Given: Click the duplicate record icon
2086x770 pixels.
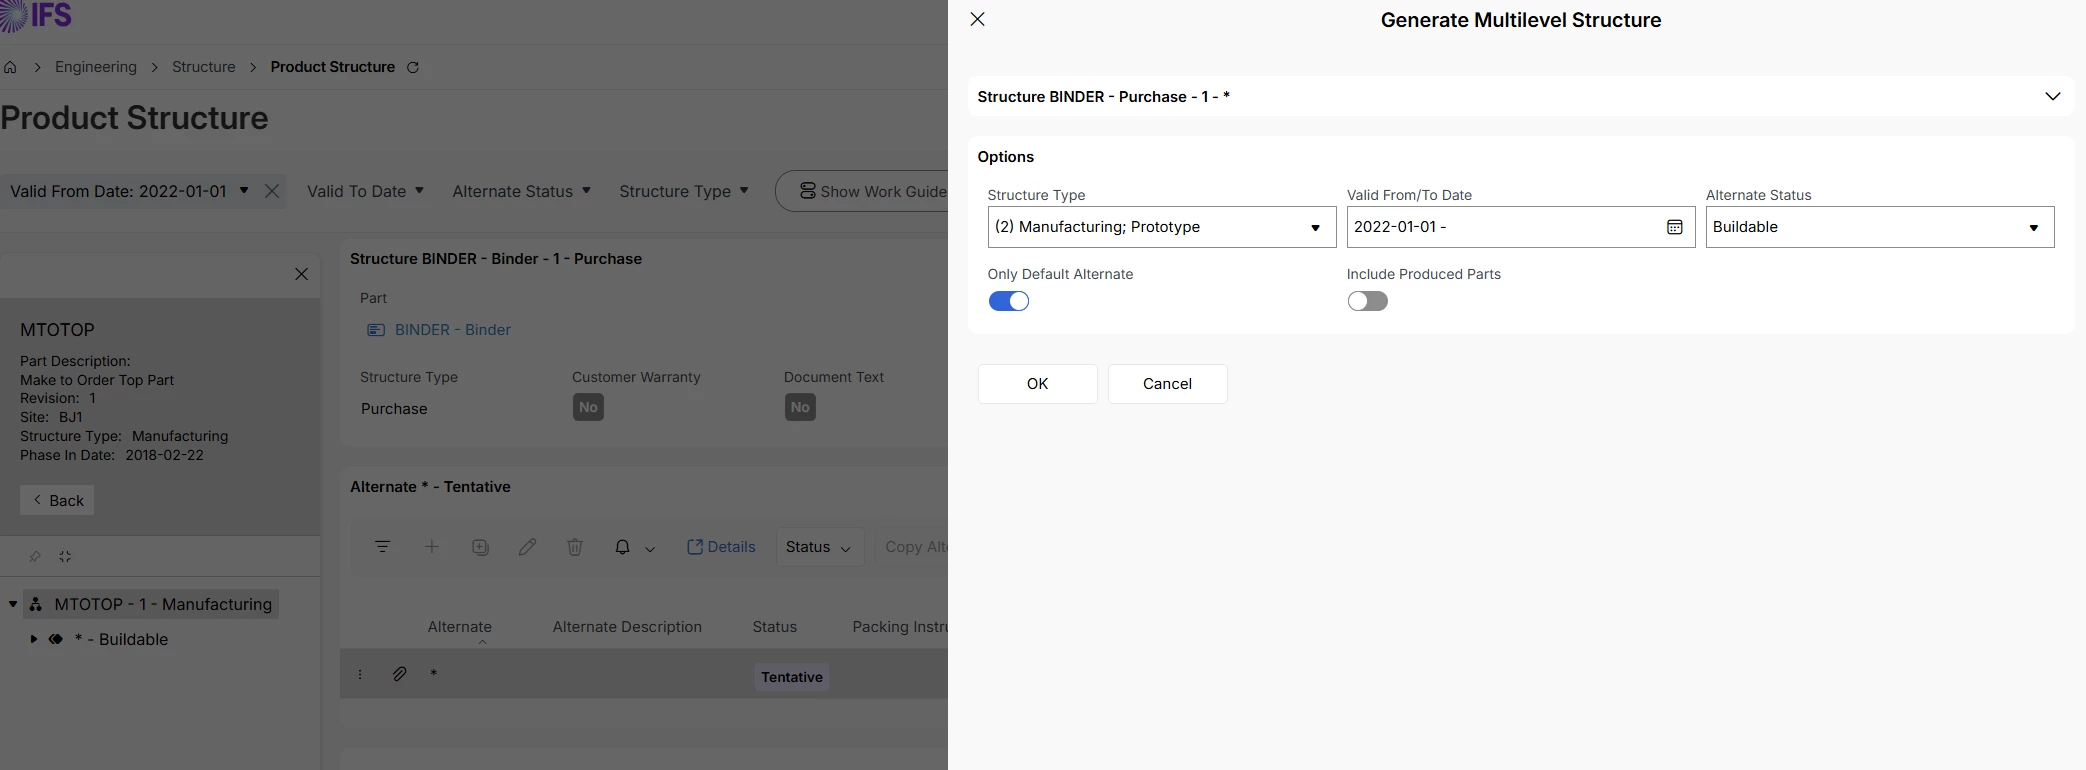Looking at the screenshot, I should [x=480, y=547].
